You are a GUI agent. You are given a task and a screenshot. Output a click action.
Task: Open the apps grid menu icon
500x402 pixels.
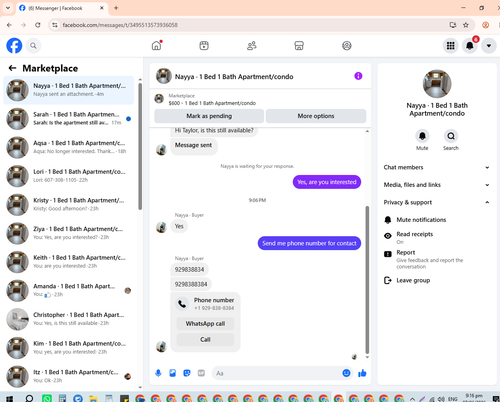(x=451, y=46)
